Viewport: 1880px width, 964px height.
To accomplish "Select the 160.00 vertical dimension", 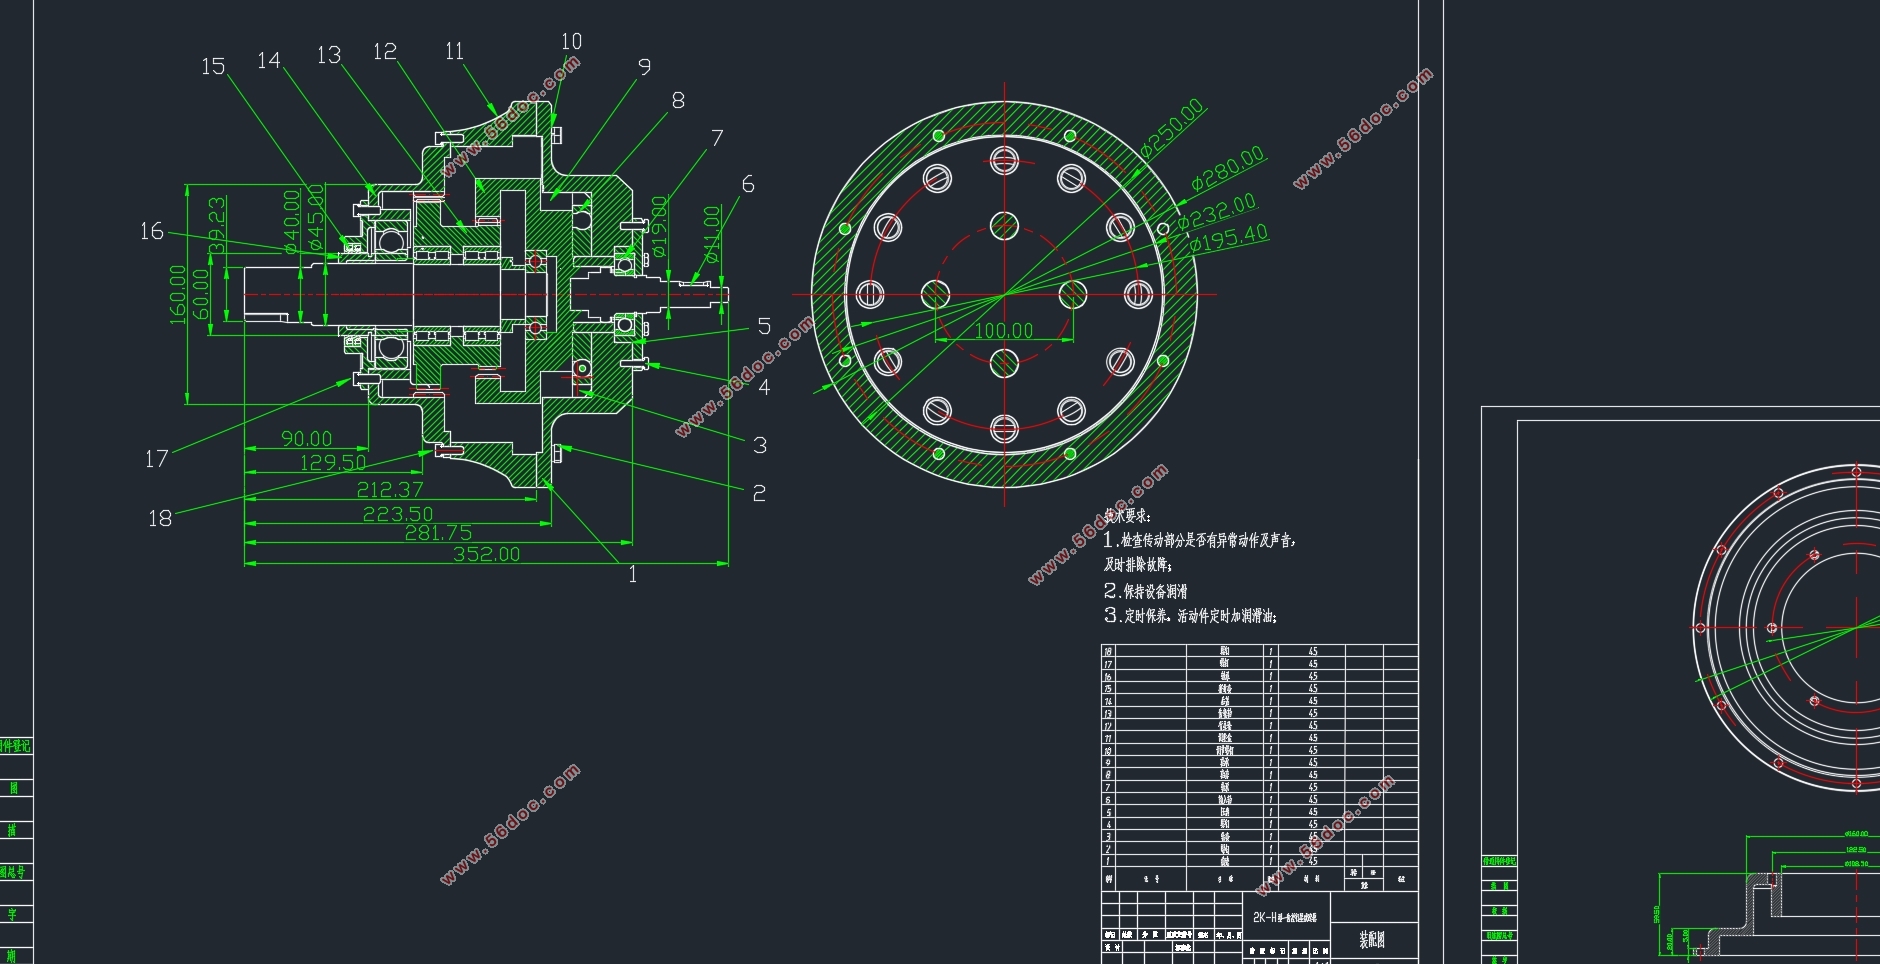I will pyautogui.click(x=178, y=294).
